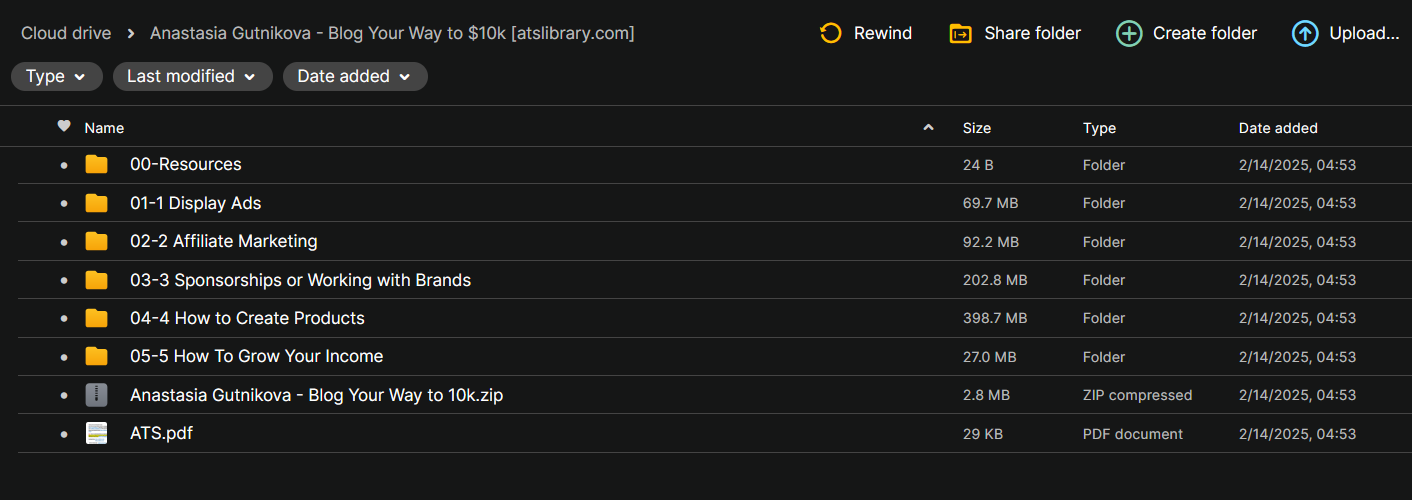
Task: Click the 00-Resources folder icon
Action: tap(96, 165)
